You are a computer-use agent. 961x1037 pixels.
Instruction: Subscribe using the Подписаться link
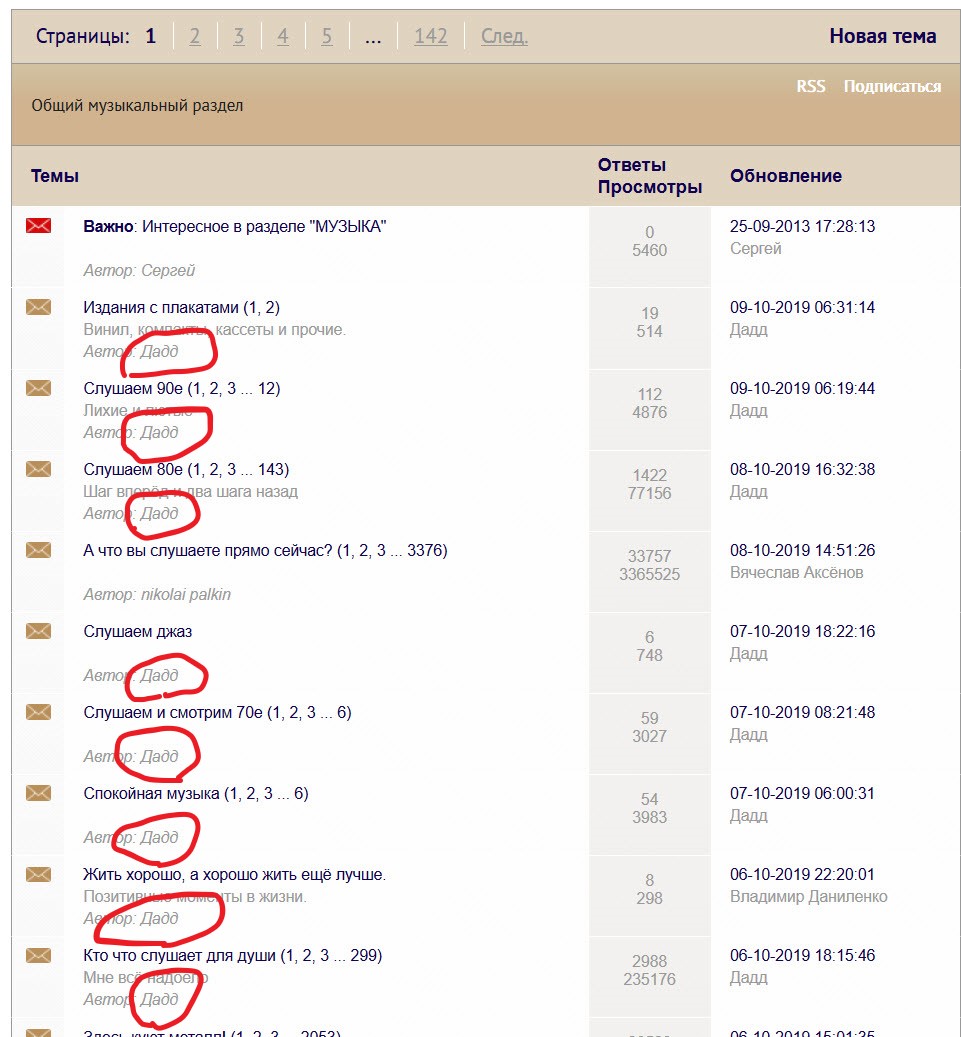pyautogui.click(x=892, y=86)
